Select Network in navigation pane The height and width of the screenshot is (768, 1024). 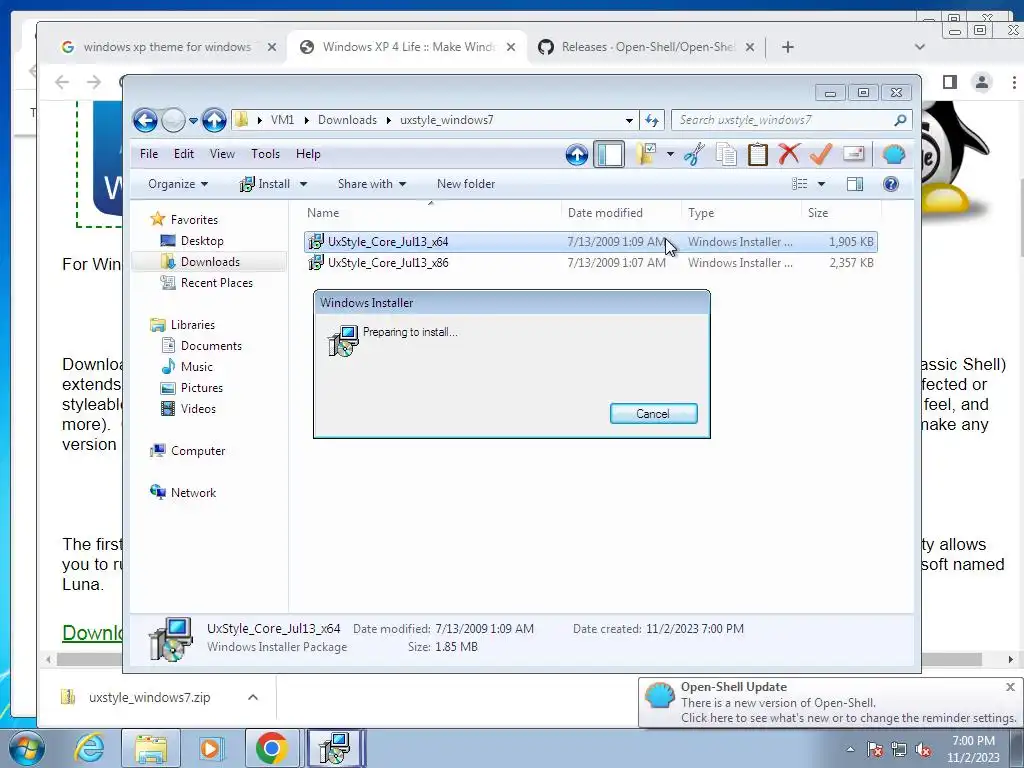pyautogui.click(x=193, y=492)
